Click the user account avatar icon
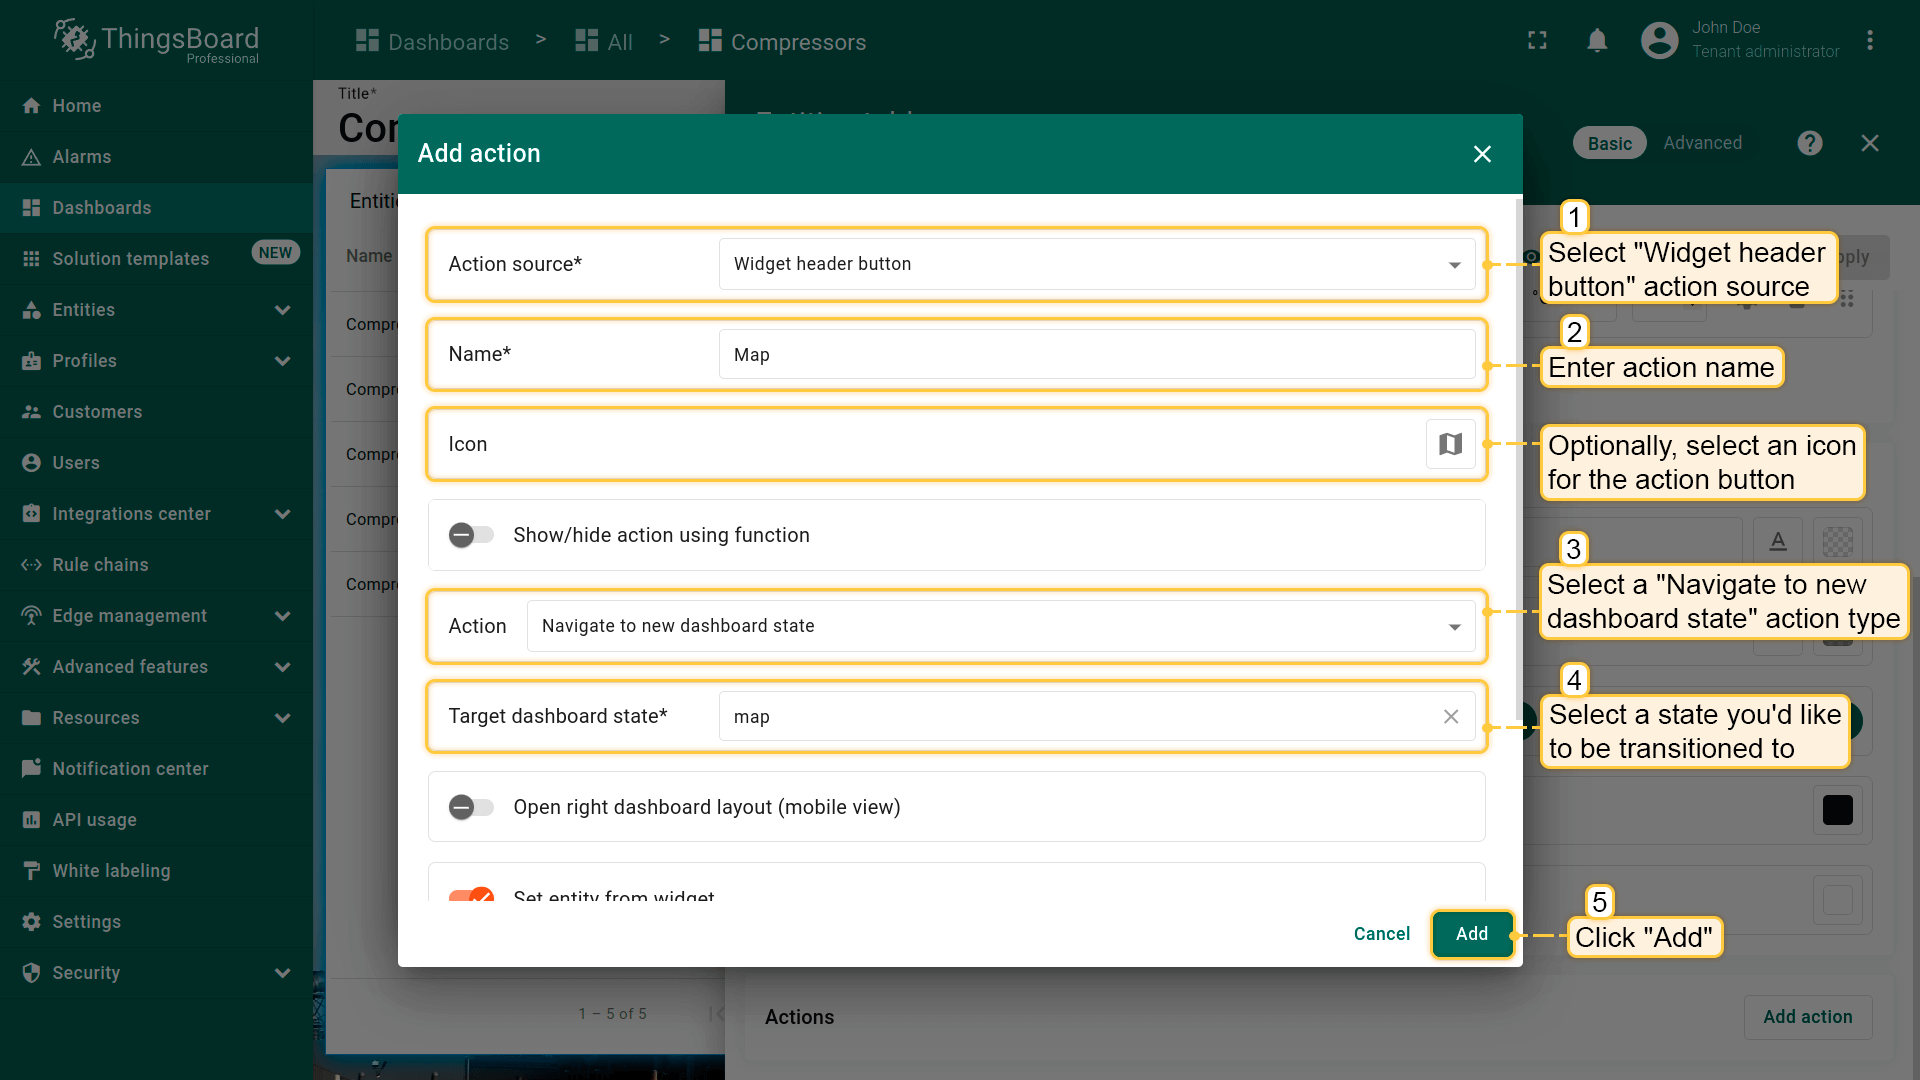This screenshot has width=1920, height=1080. 1659,41
